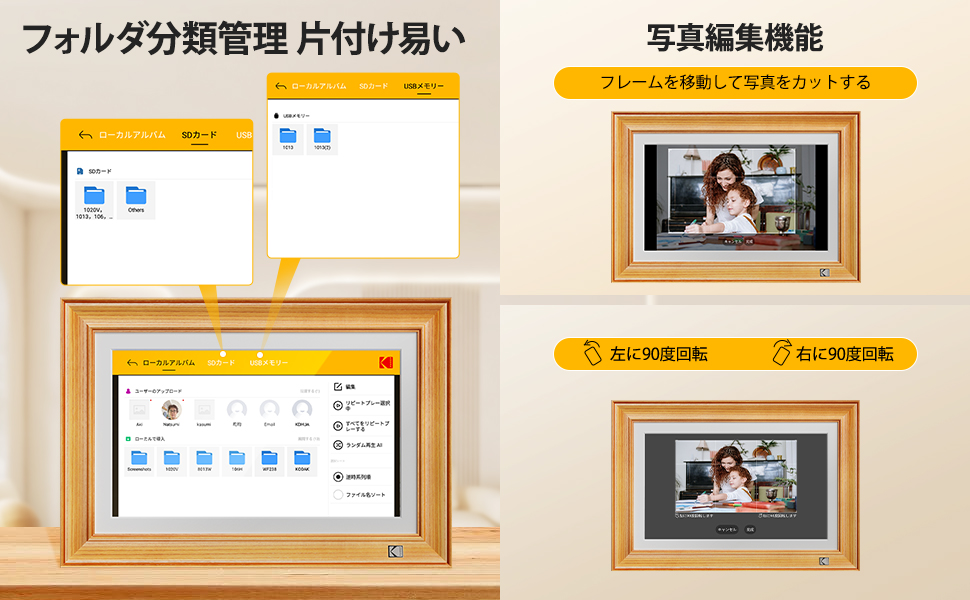This screenshot has height=600, width=970.
Task: Click manage link beside ユーザーのアップロード header
Action: (x=310, y=391)
